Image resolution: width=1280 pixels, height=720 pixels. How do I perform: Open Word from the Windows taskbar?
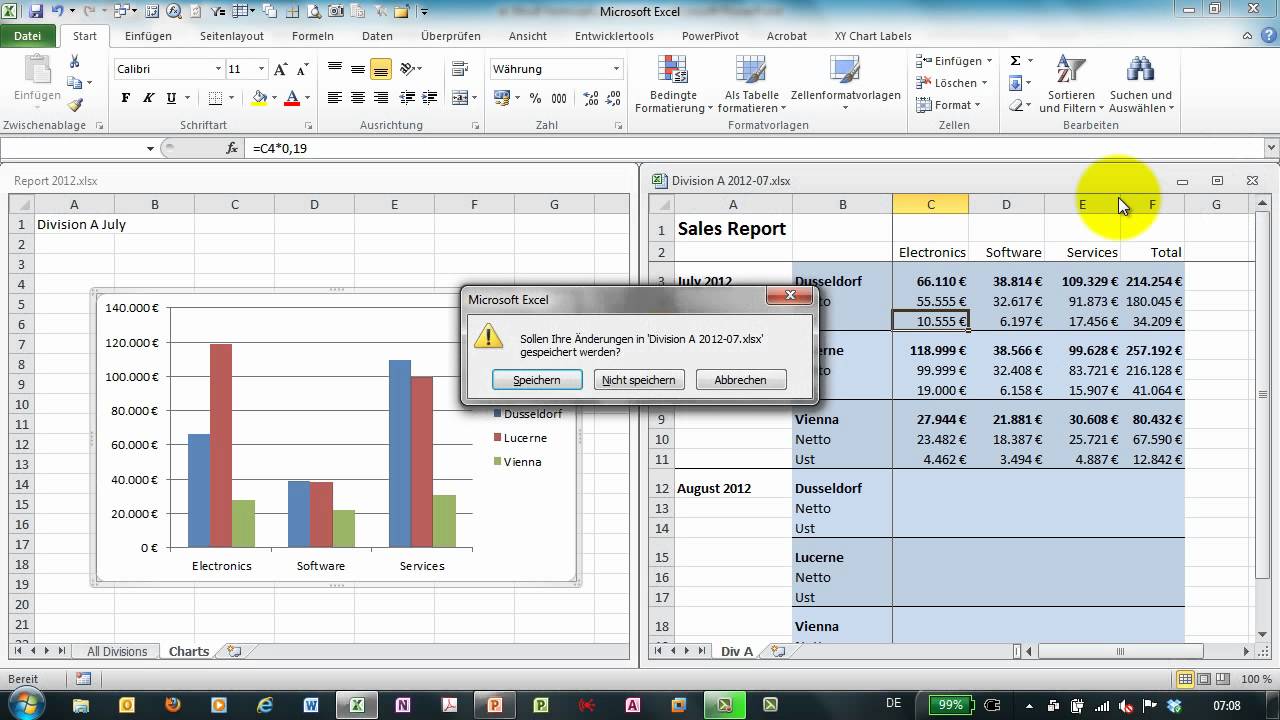coord(309,704)
